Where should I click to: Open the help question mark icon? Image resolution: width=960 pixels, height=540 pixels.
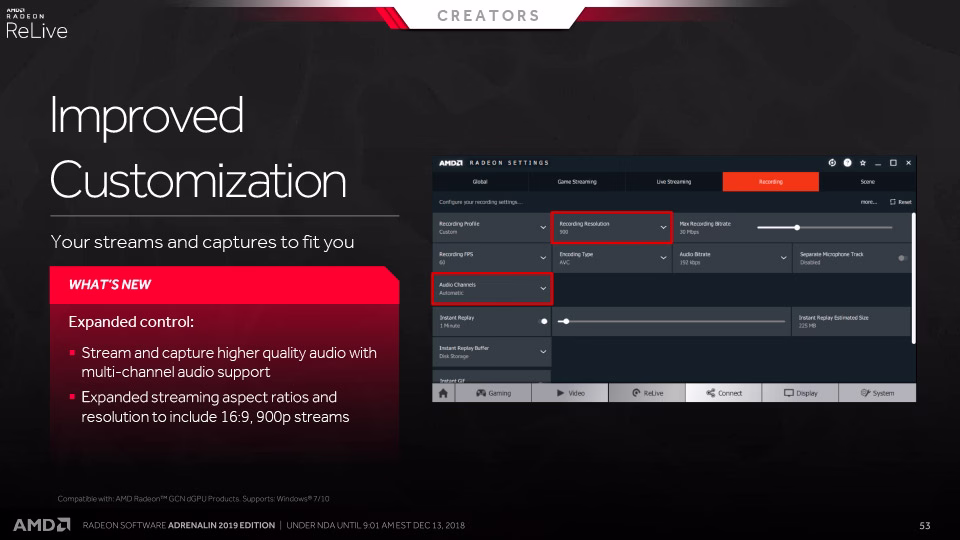(847, 163)
